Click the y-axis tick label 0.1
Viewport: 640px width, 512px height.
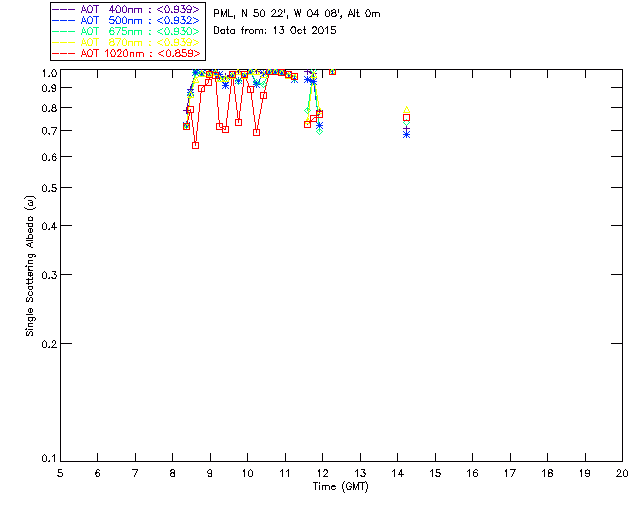click(x=49, y=459)
